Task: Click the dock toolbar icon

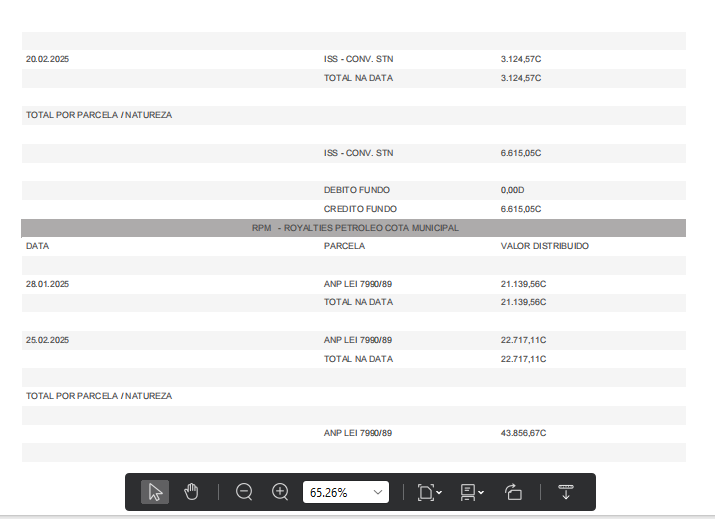Action: [565, 492]
